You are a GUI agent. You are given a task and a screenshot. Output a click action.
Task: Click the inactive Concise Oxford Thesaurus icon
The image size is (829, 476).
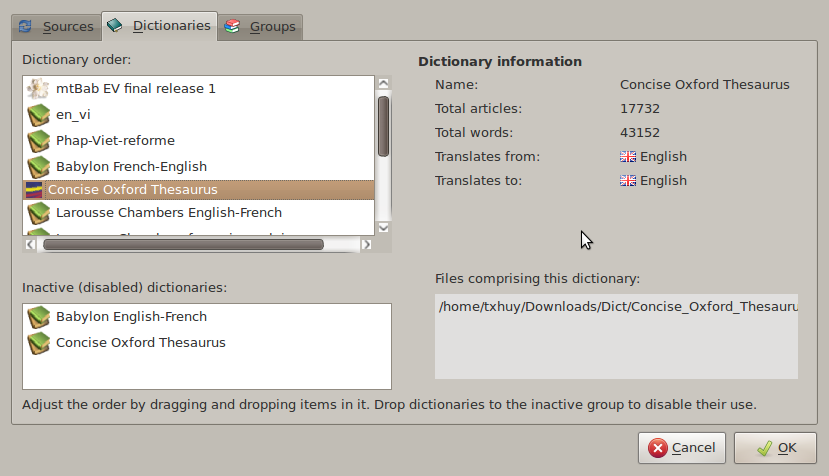[x=38, y=343]
